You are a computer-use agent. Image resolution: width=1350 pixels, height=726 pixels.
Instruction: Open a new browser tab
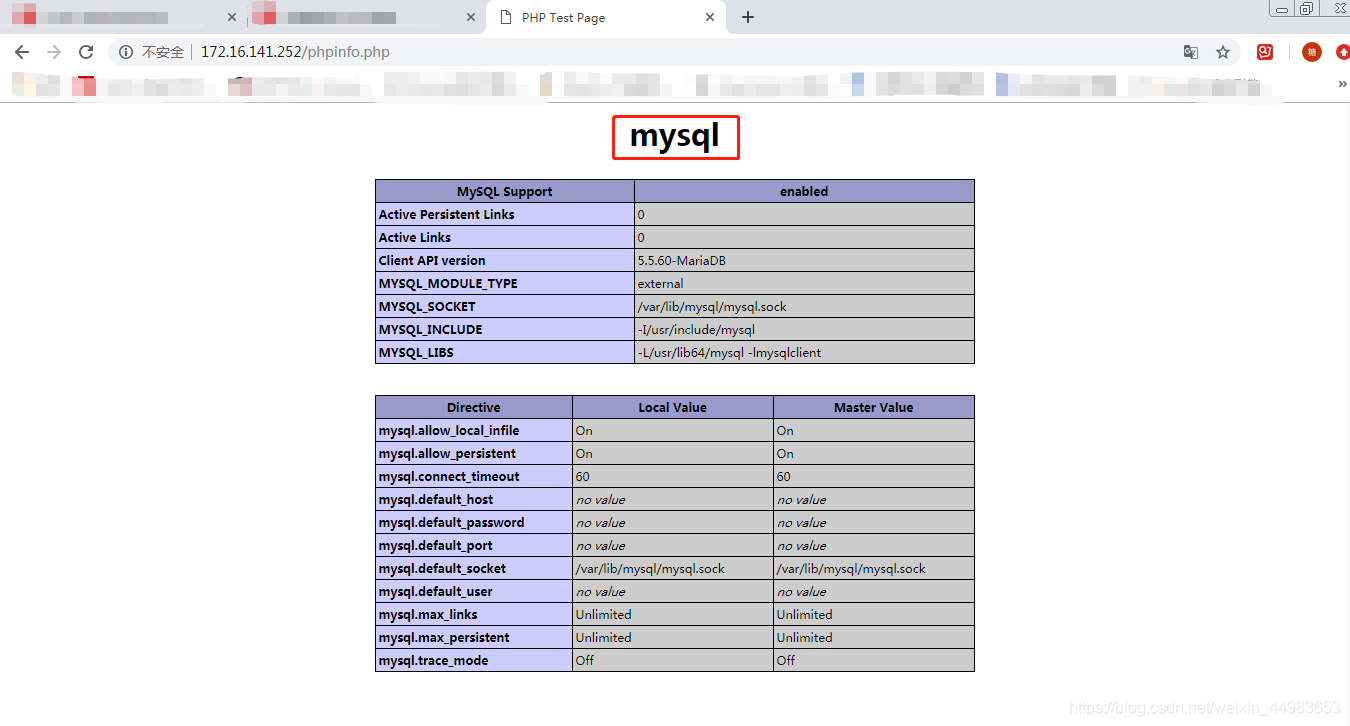748,17
